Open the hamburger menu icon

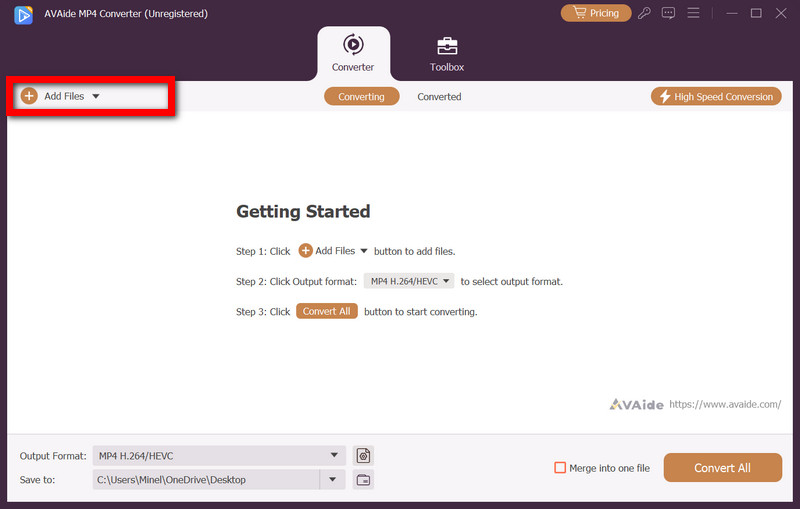tap(693, 13)
